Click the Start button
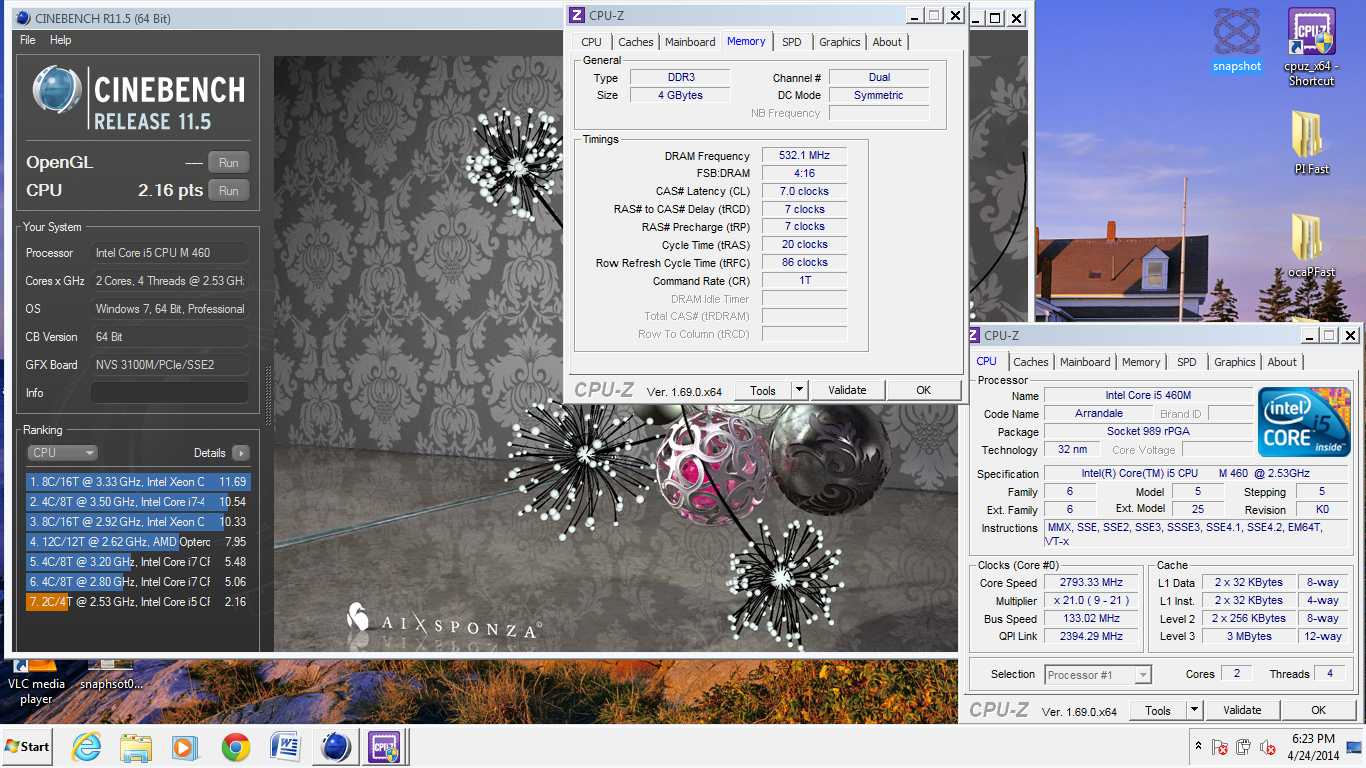1366x768 pixels. click(x=28, y=746)
